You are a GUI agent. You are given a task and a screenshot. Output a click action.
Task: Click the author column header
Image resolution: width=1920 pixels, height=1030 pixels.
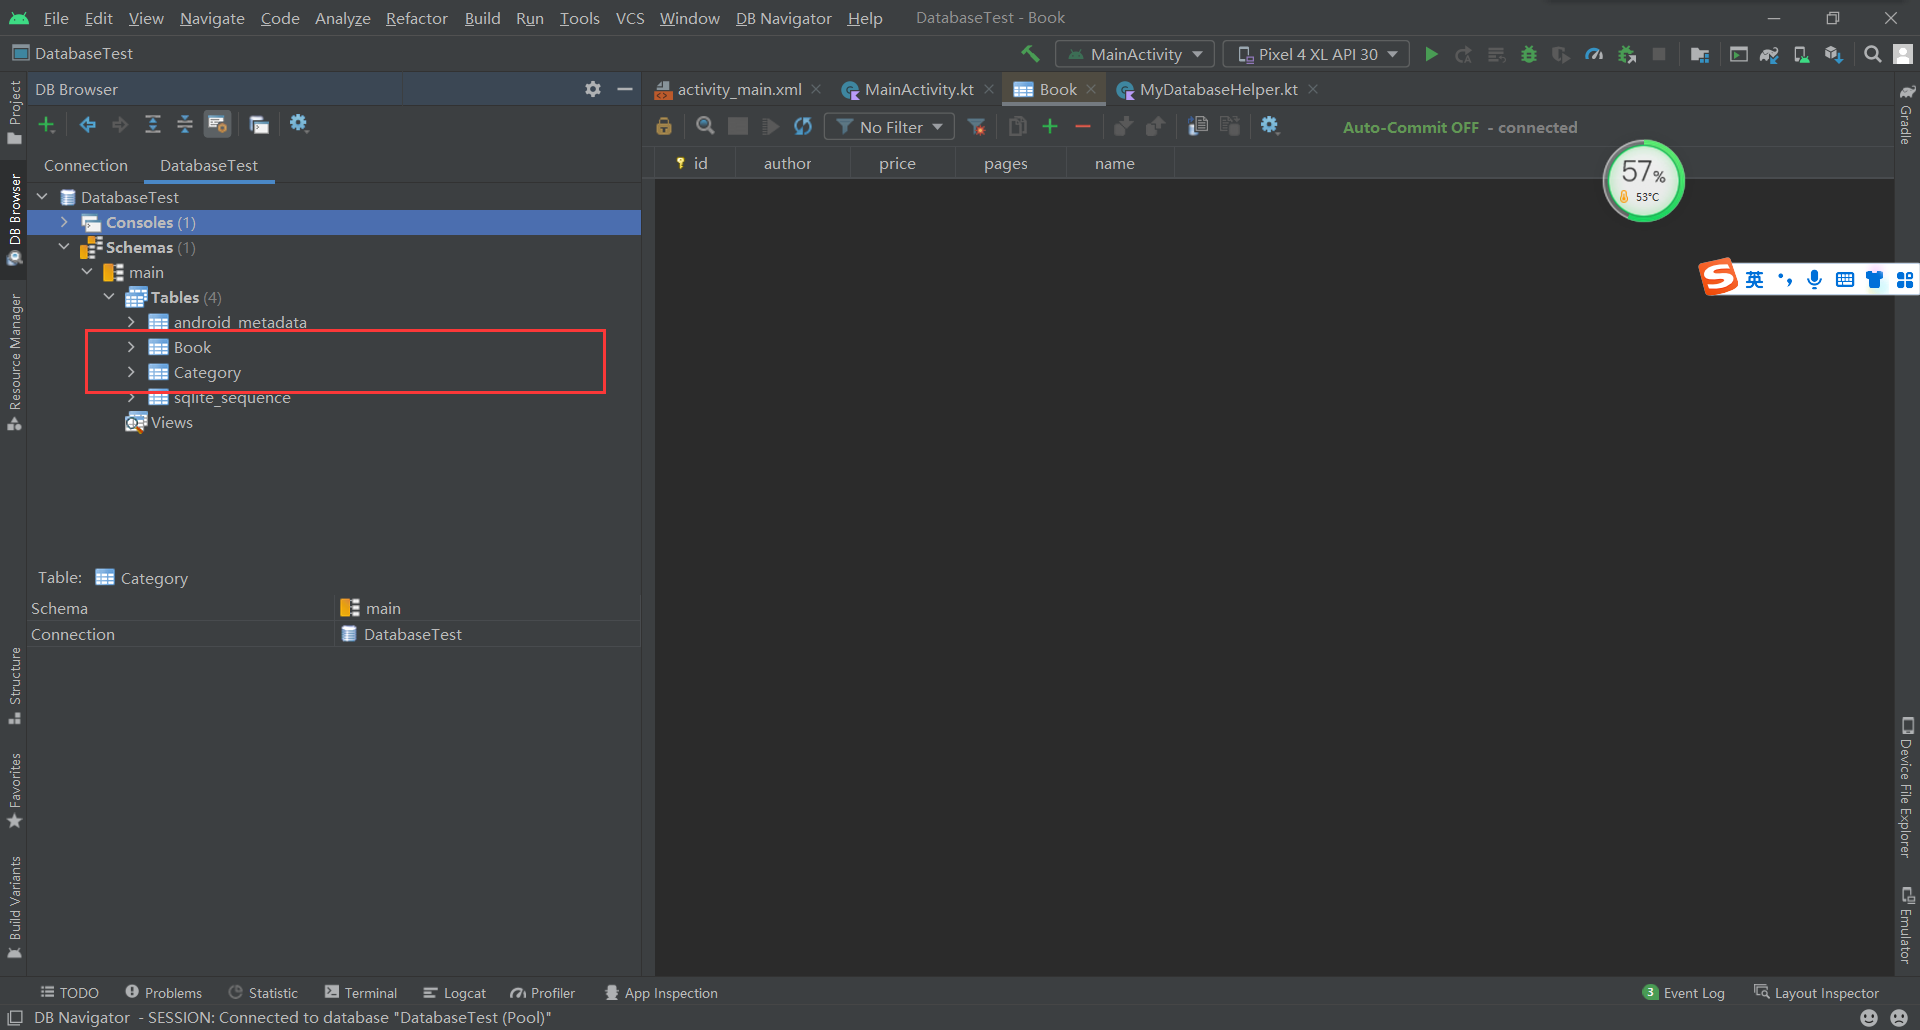click(787, 164)
